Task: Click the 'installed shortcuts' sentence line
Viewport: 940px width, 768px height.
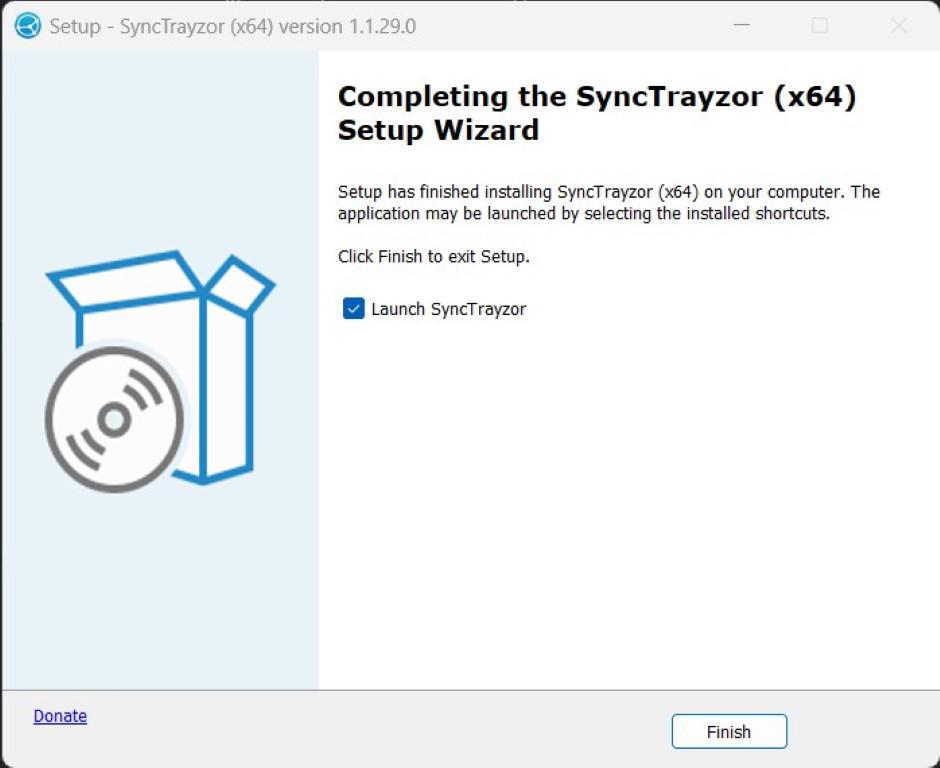Action: tap(584, 213)
